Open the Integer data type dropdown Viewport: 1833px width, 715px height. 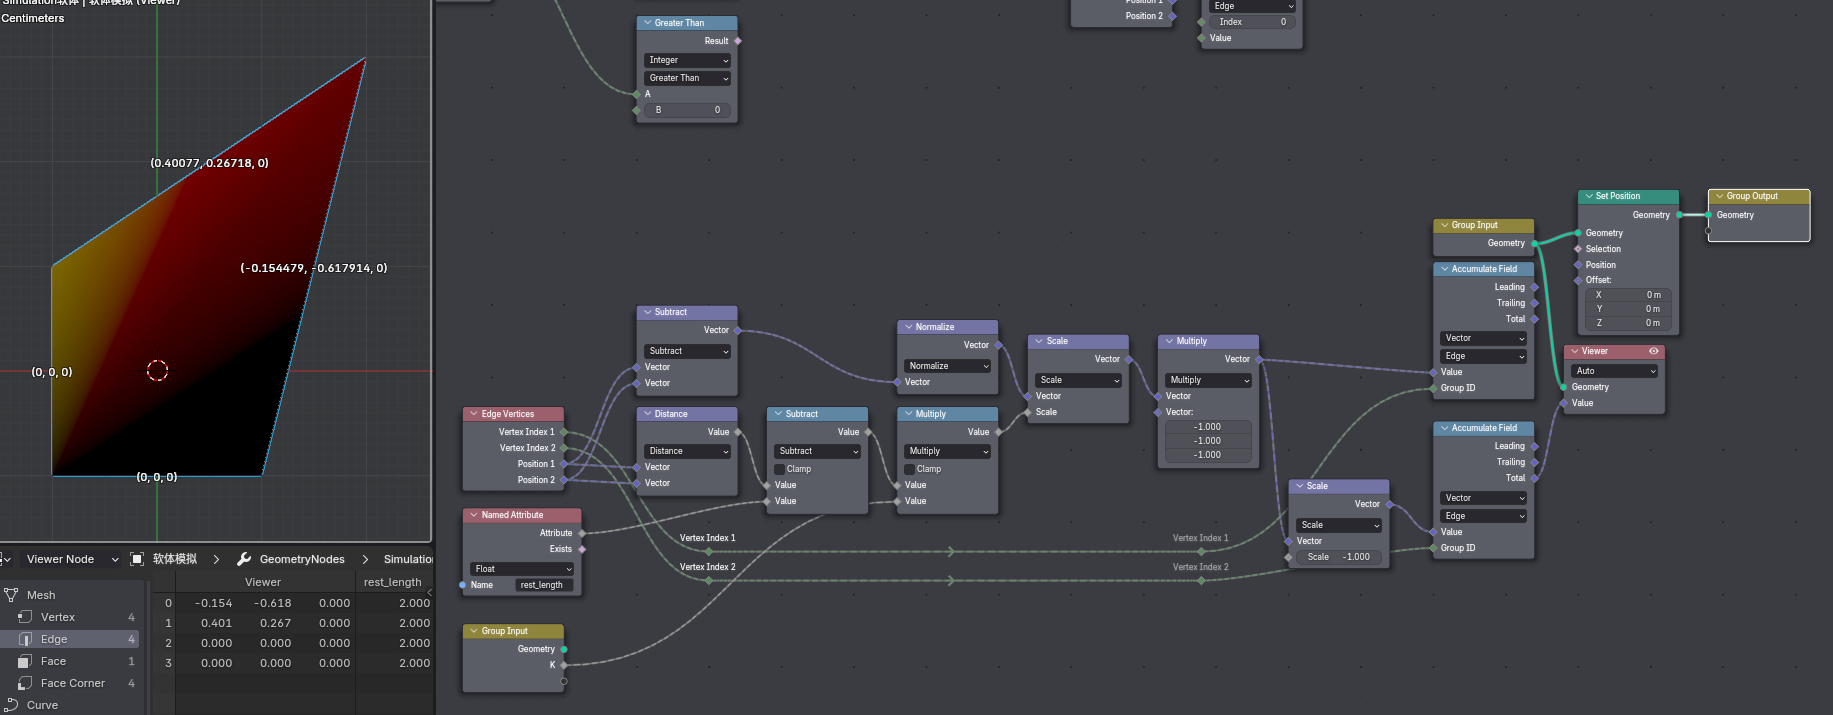click(x=688, y=60)
